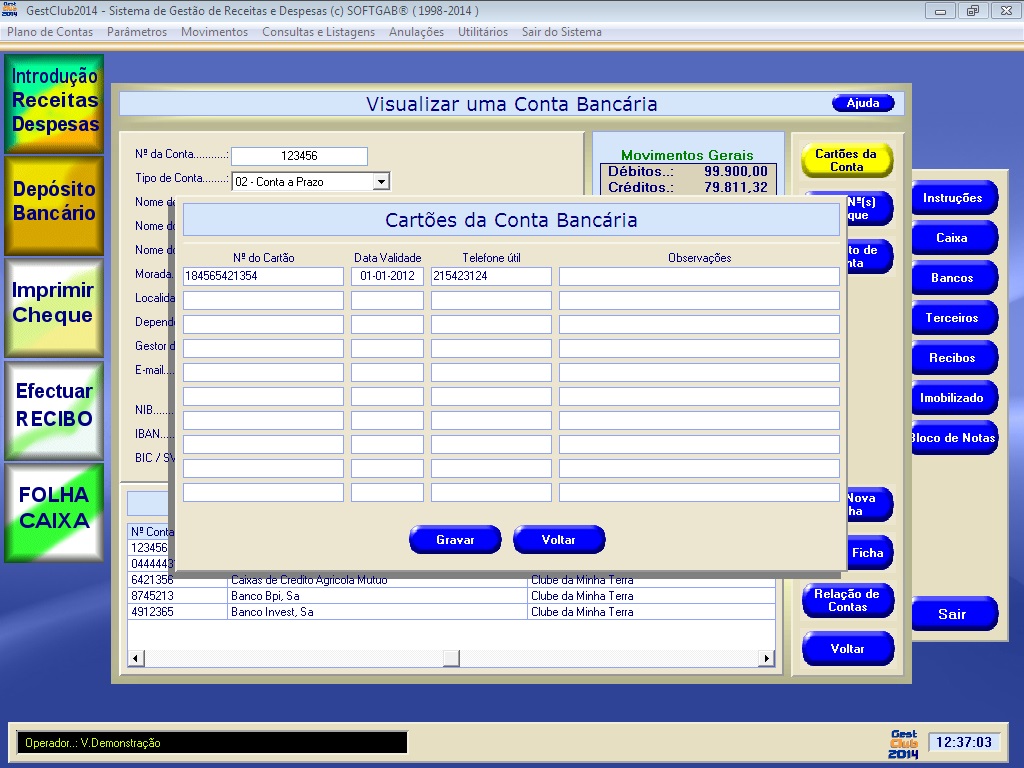Click the Ajuda help button
The image size is (1024, 768).
863,104
